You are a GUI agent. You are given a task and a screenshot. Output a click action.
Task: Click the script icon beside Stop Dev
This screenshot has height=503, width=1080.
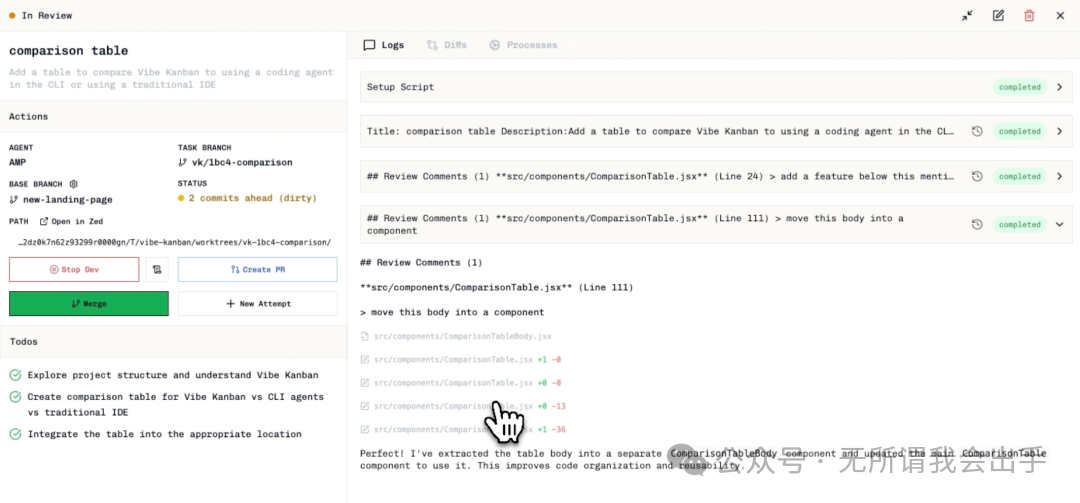click(157, 269)
